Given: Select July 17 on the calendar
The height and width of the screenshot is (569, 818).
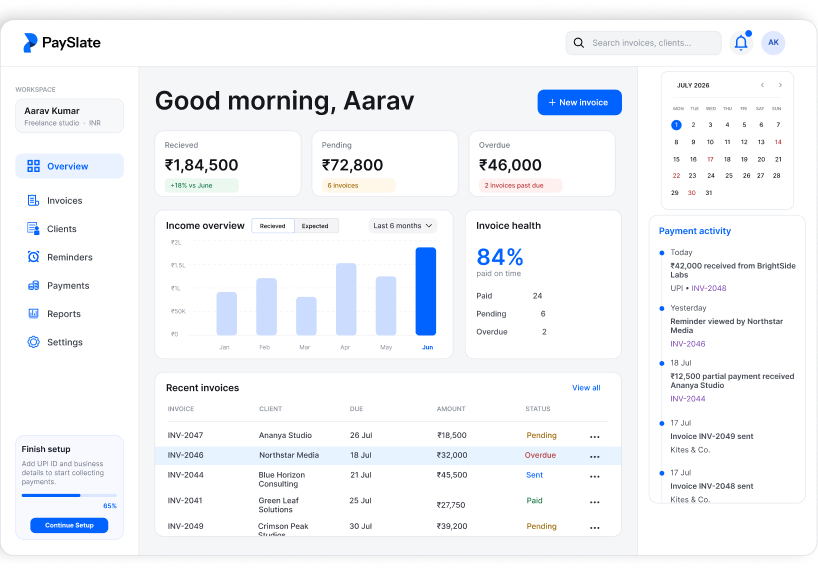Looking at the screenshot, I should click(710, 159).
